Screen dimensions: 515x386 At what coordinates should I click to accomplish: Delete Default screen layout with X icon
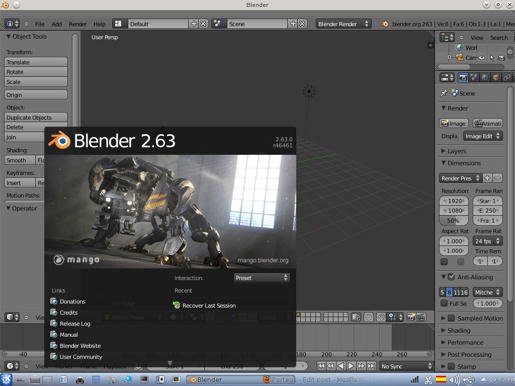(x=203, y=24)
